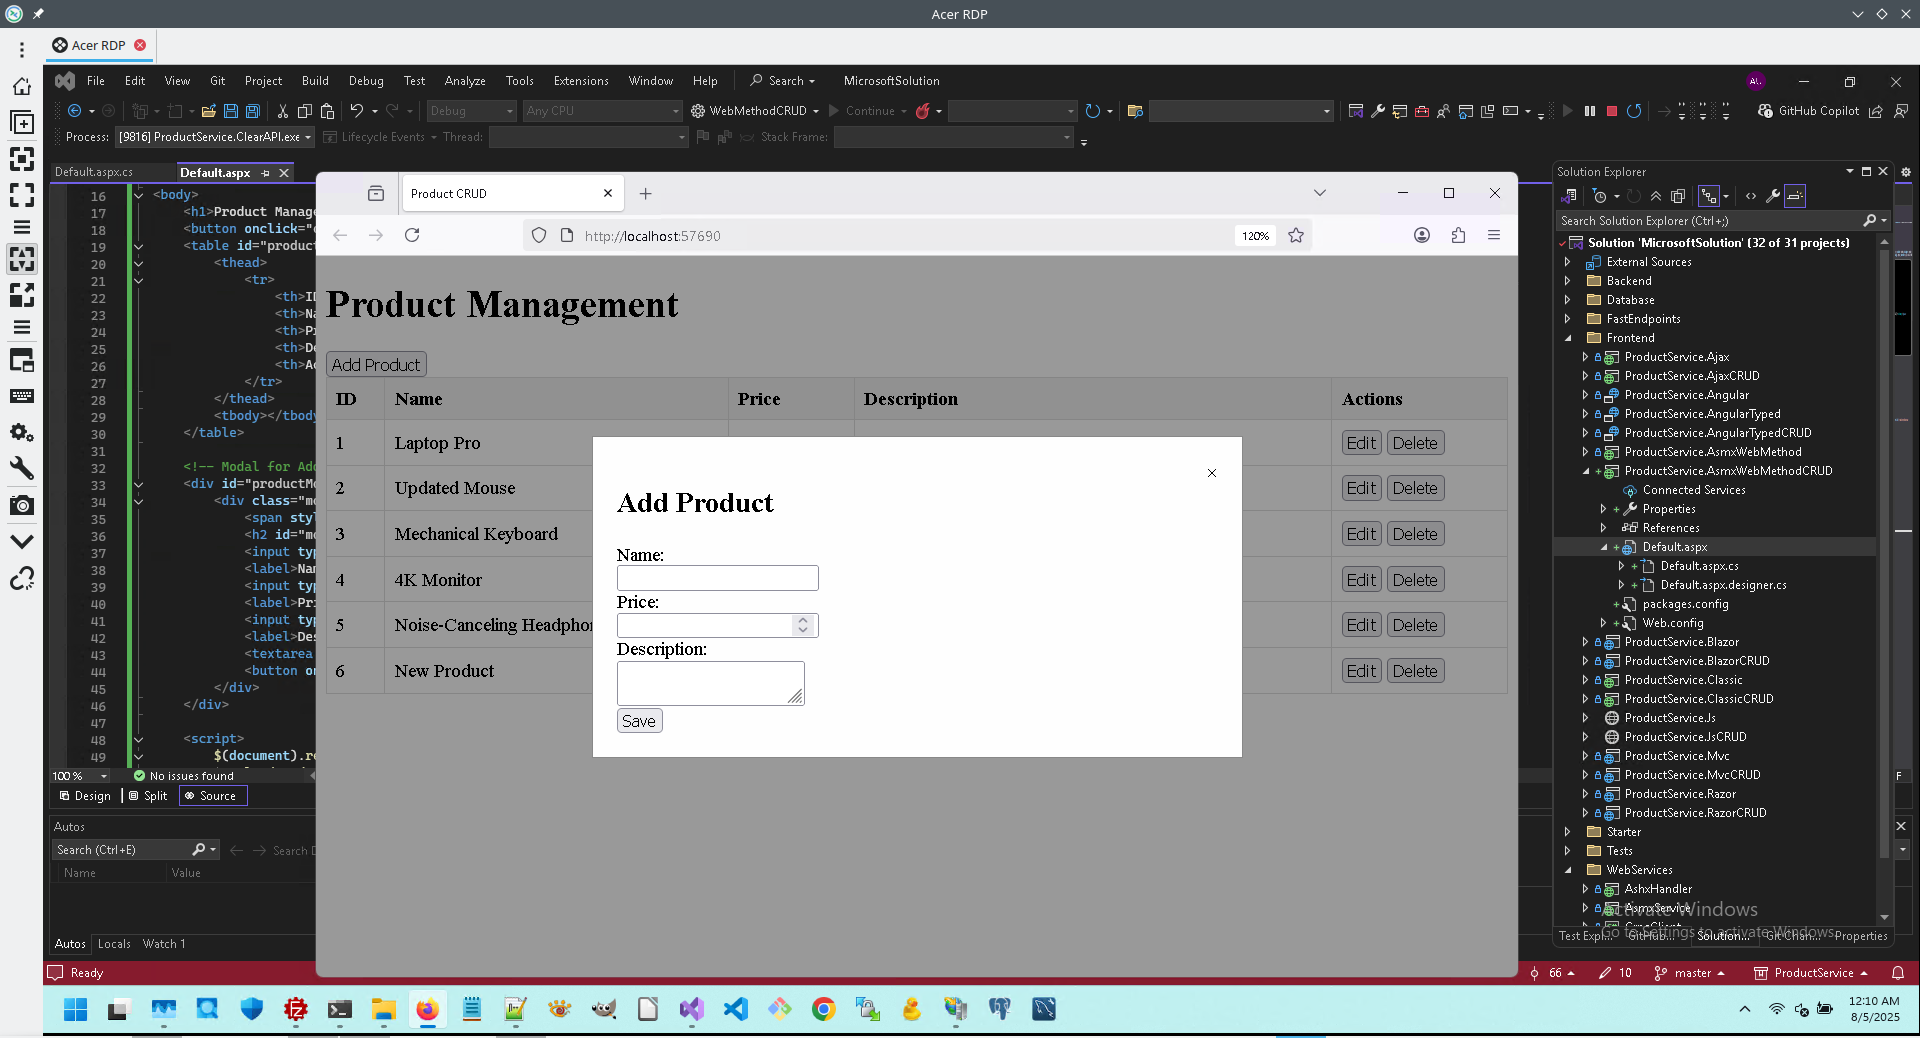Open the browser account icon
The width and height of the screenshot is (1920, 1038).
point(1422,235)
